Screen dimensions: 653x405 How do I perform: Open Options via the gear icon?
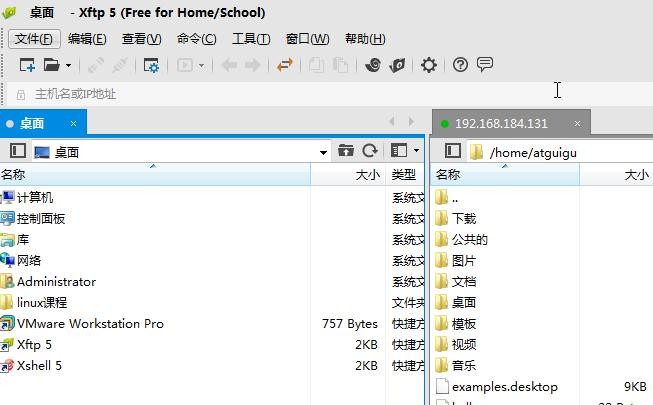pos(429,65)
